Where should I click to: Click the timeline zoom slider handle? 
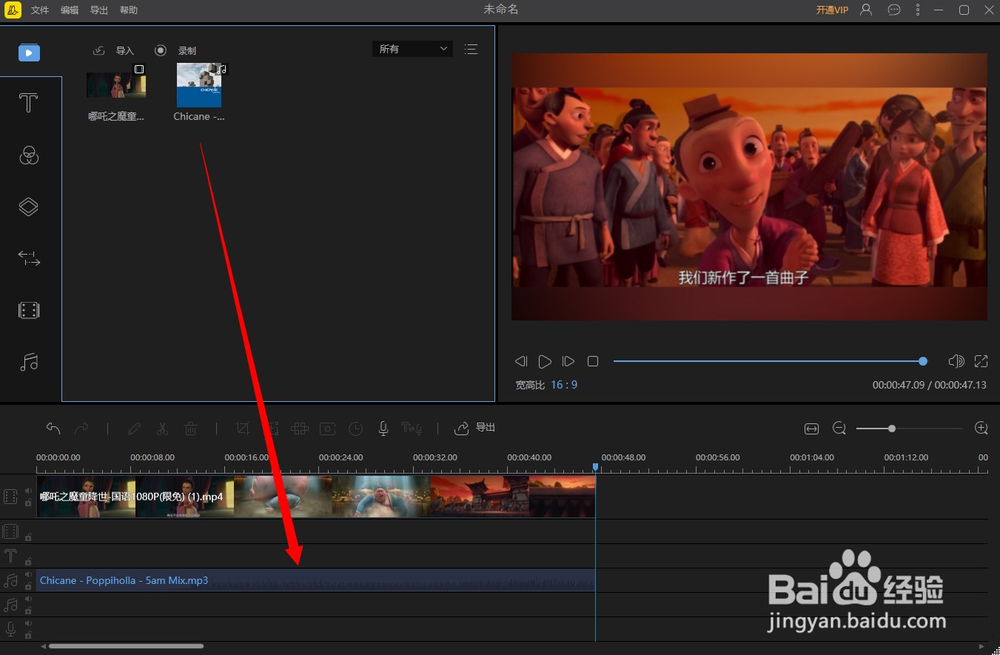pyautogui.click(x=892, y=429)
